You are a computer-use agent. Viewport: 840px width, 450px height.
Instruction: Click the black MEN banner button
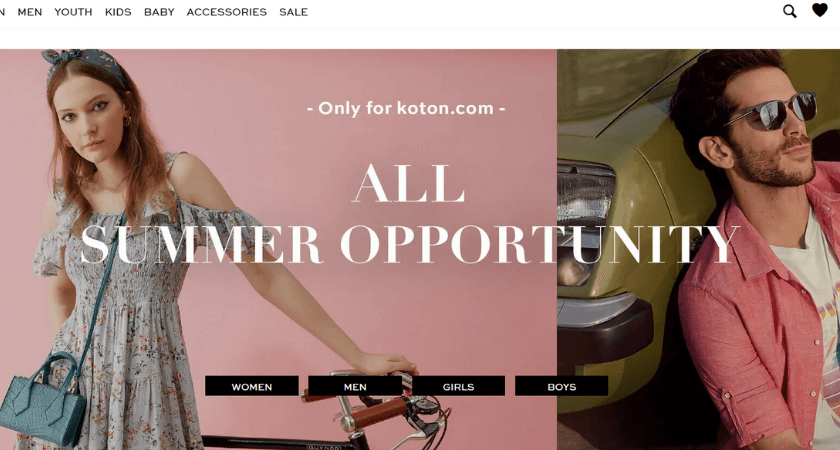(x=355, y=386)
